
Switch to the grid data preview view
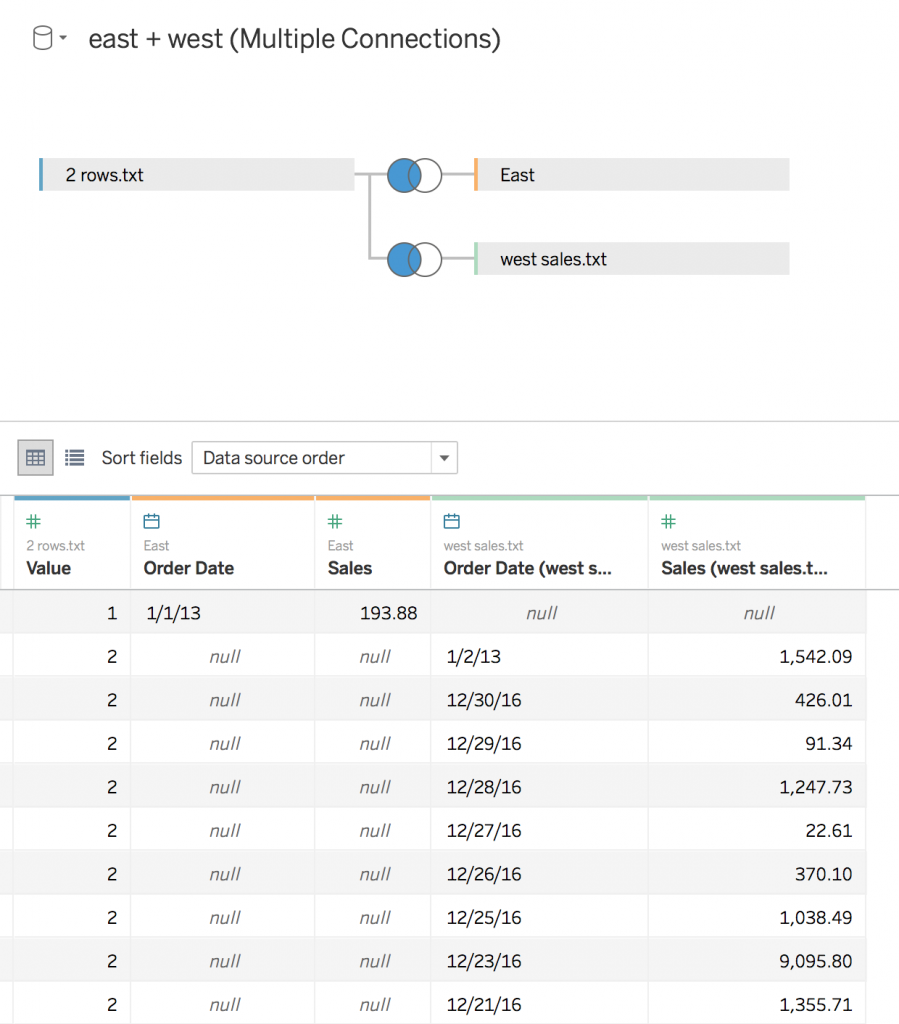(35, 457)
